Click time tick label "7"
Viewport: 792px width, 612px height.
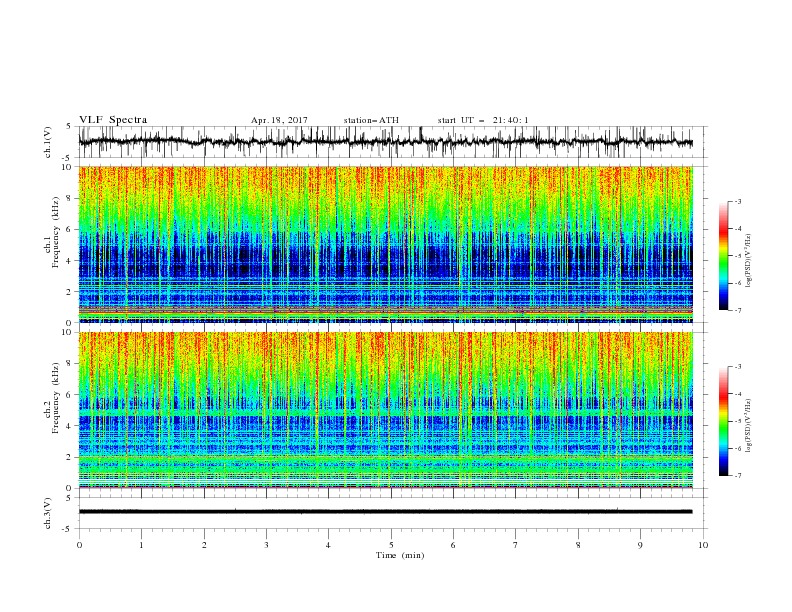516,545
